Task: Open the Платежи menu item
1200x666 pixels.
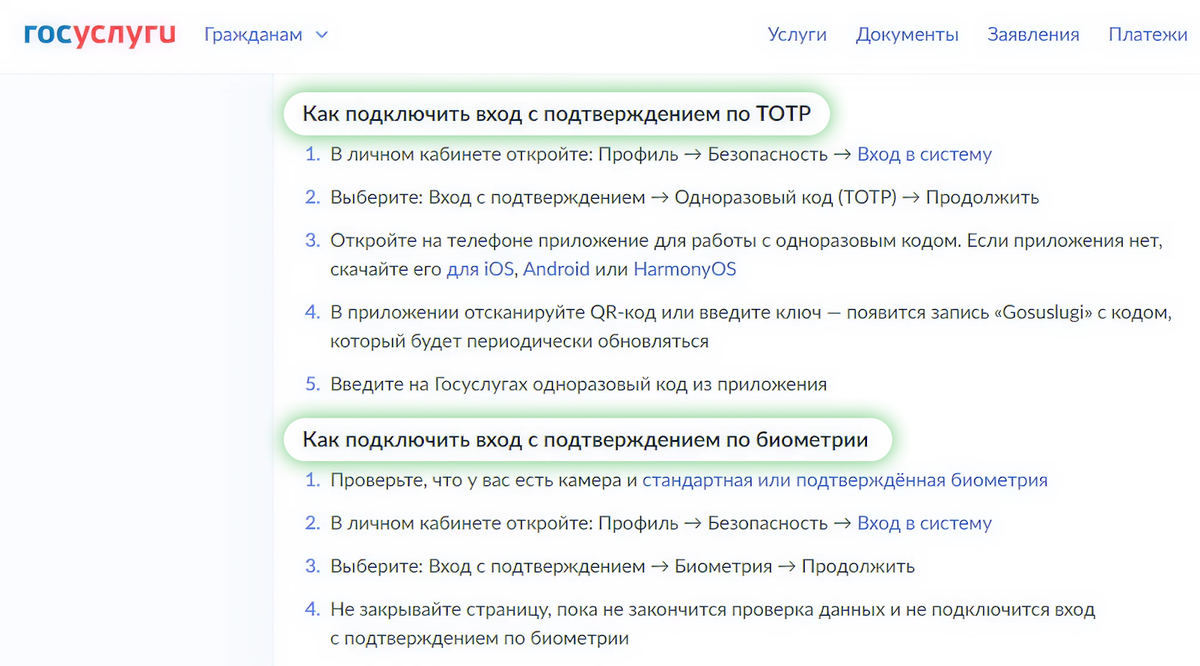Action: click(x=1148, y=35)
